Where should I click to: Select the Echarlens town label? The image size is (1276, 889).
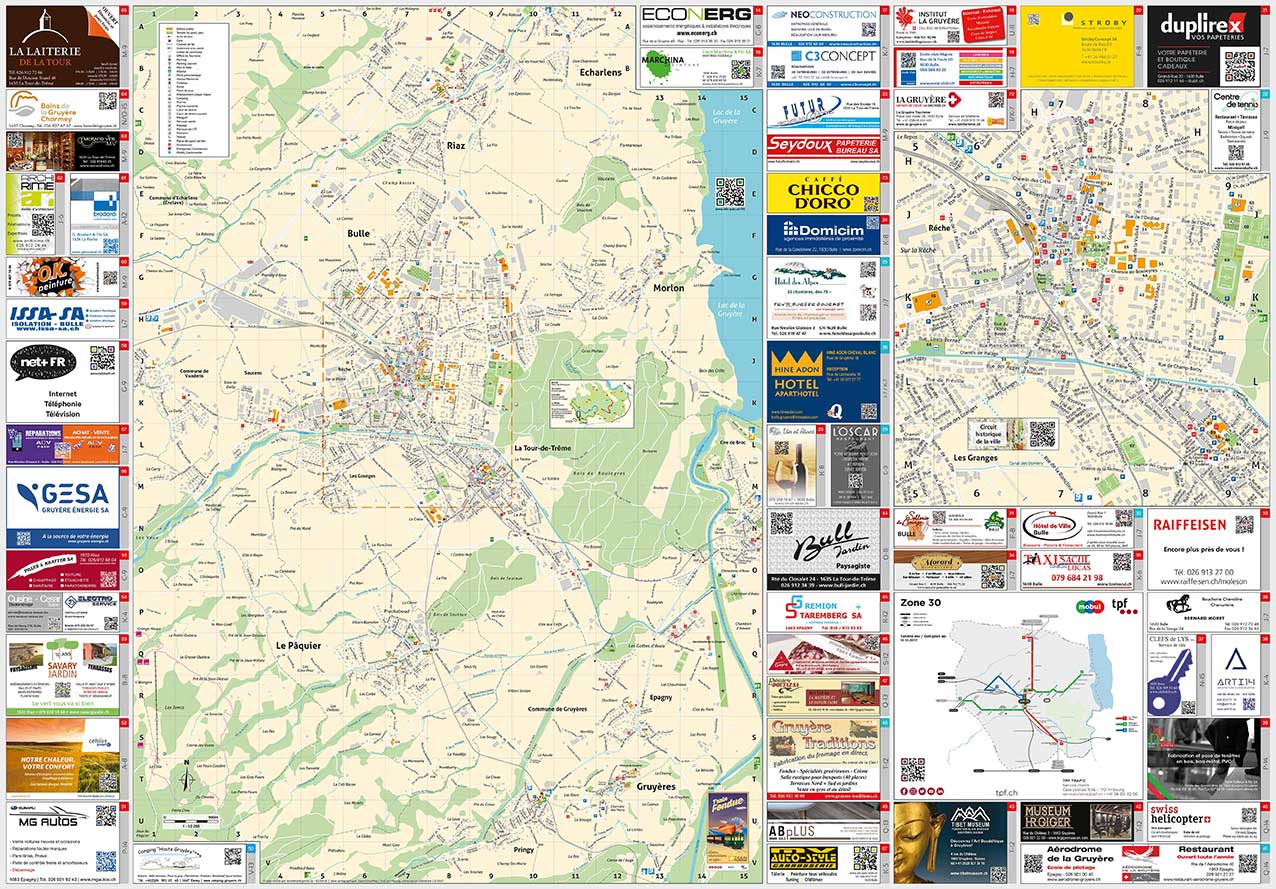tap(600, 72)
